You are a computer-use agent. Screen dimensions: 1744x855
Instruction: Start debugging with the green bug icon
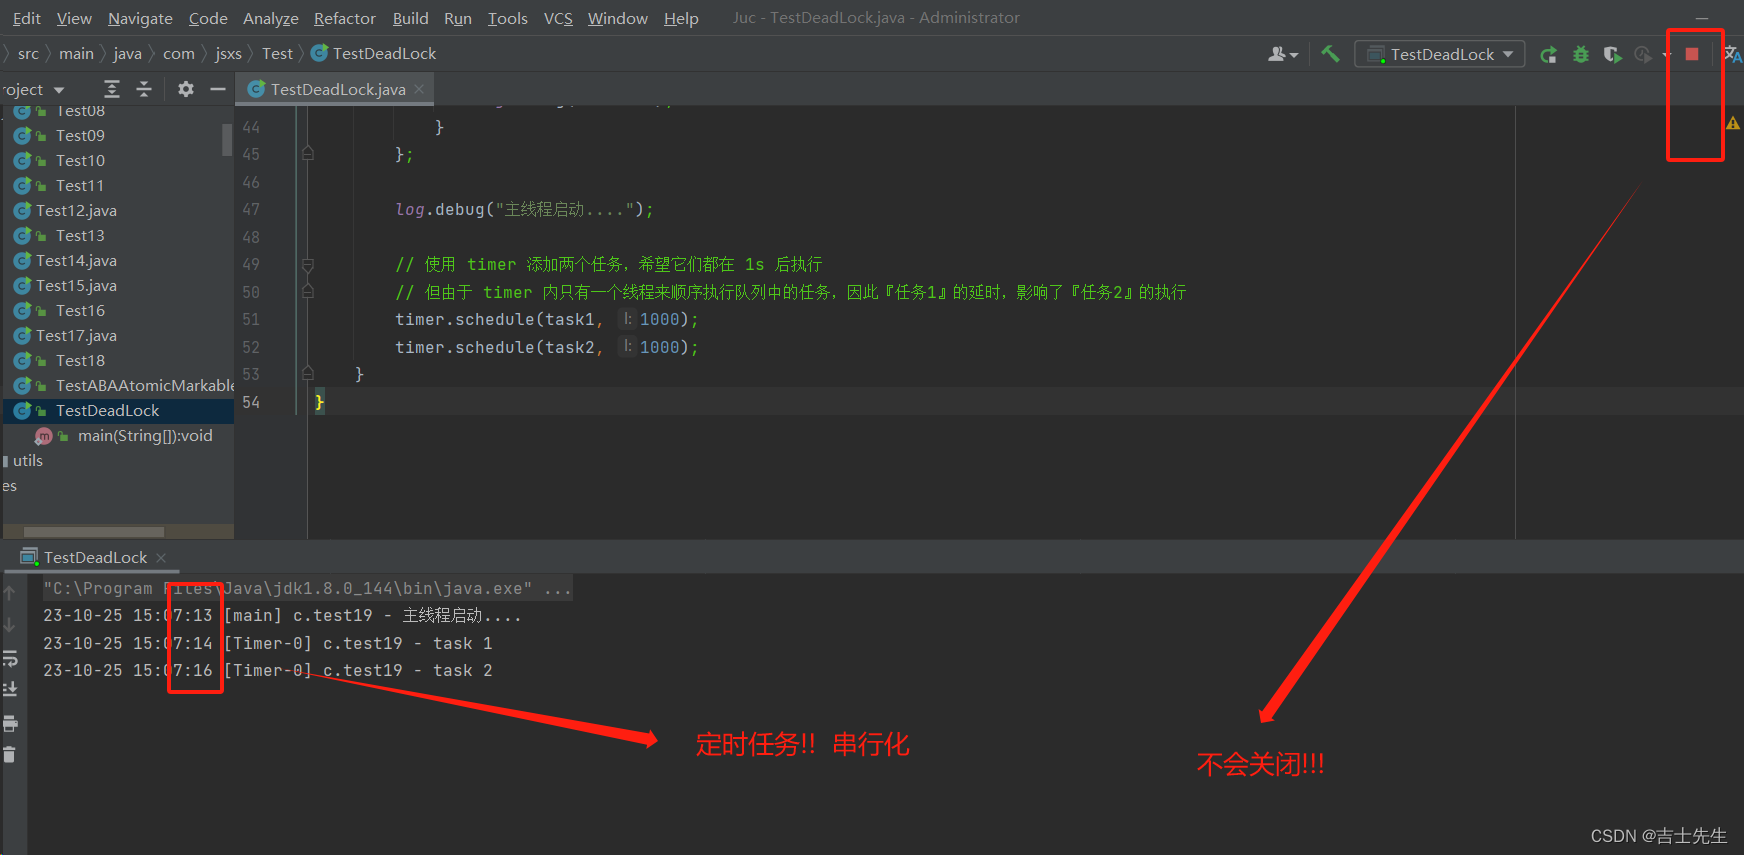pos(1581,55)
